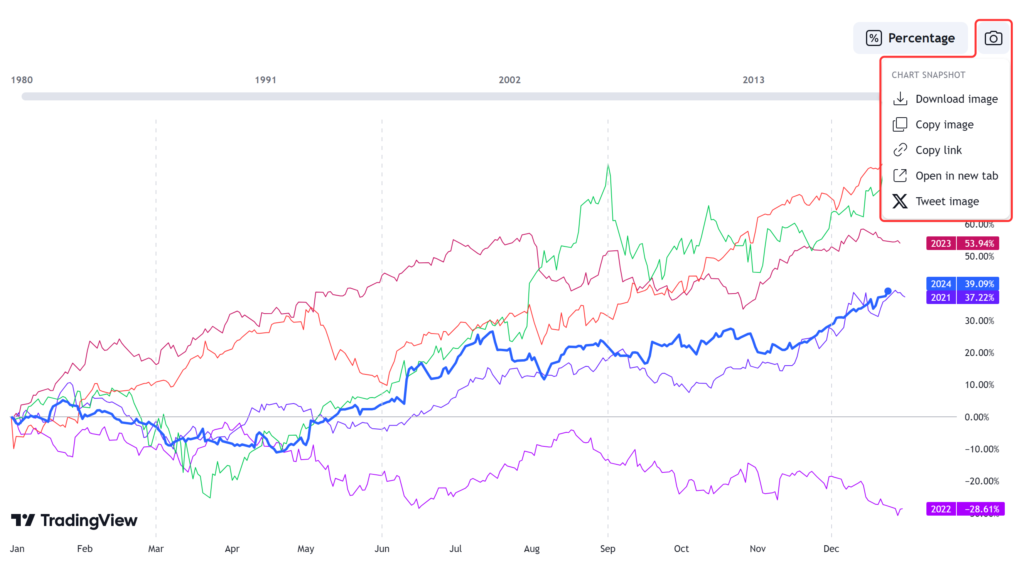Click the 2023 series label
Image resolution: width=1024 pixels, height=576 pixels.
[x=941, y=243]
